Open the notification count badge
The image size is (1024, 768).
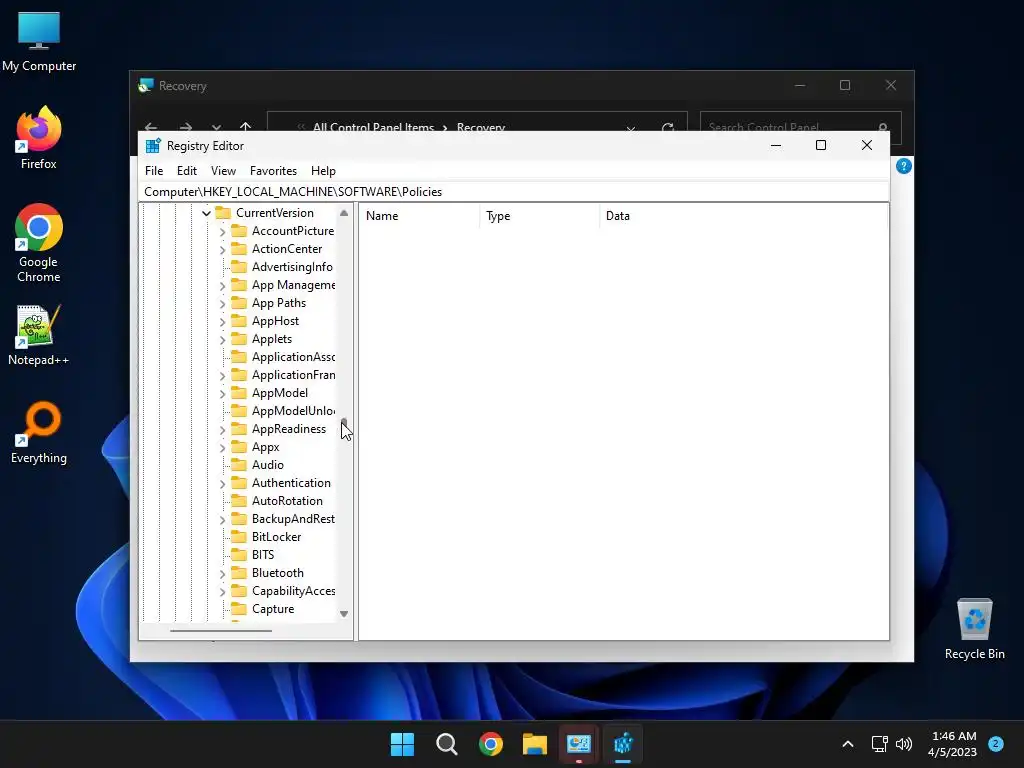coord(996,743)
